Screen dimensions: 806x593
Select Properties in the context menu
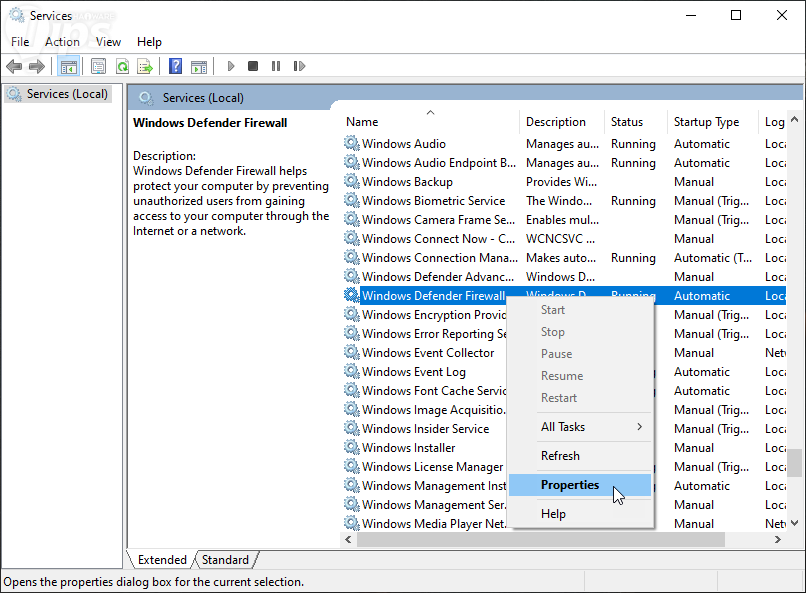(x=570, y=485)
